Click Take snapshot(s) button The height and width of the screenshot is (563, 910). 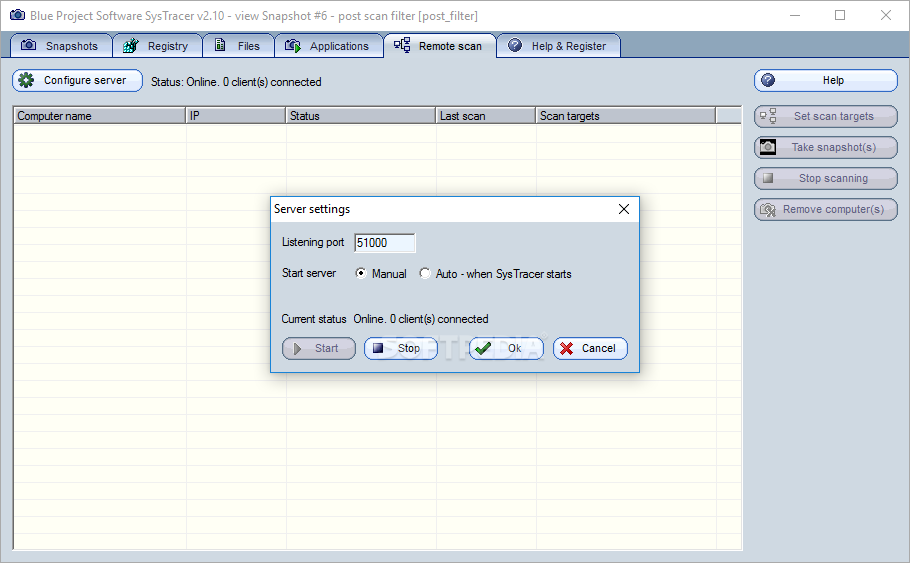(x=826, y=147)
